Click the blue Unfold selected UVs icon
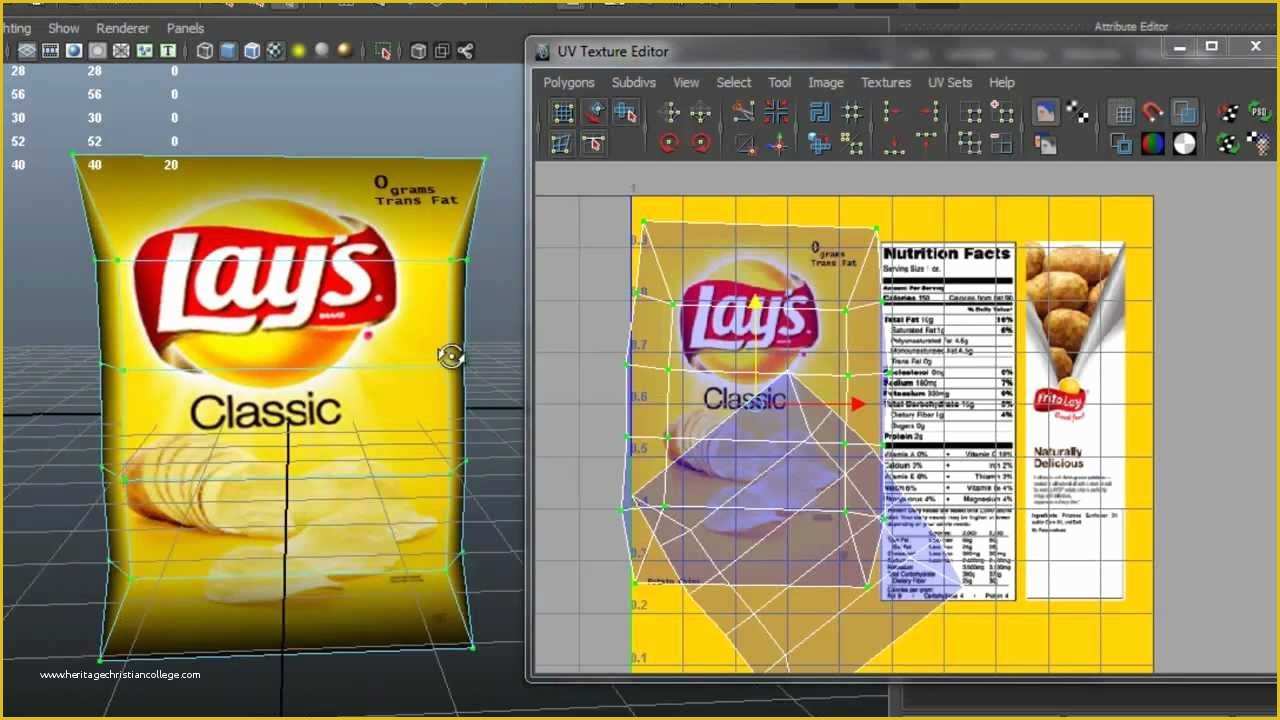Image resolution: width=1280 pixels, height=720 pixels. click(820, 143)
